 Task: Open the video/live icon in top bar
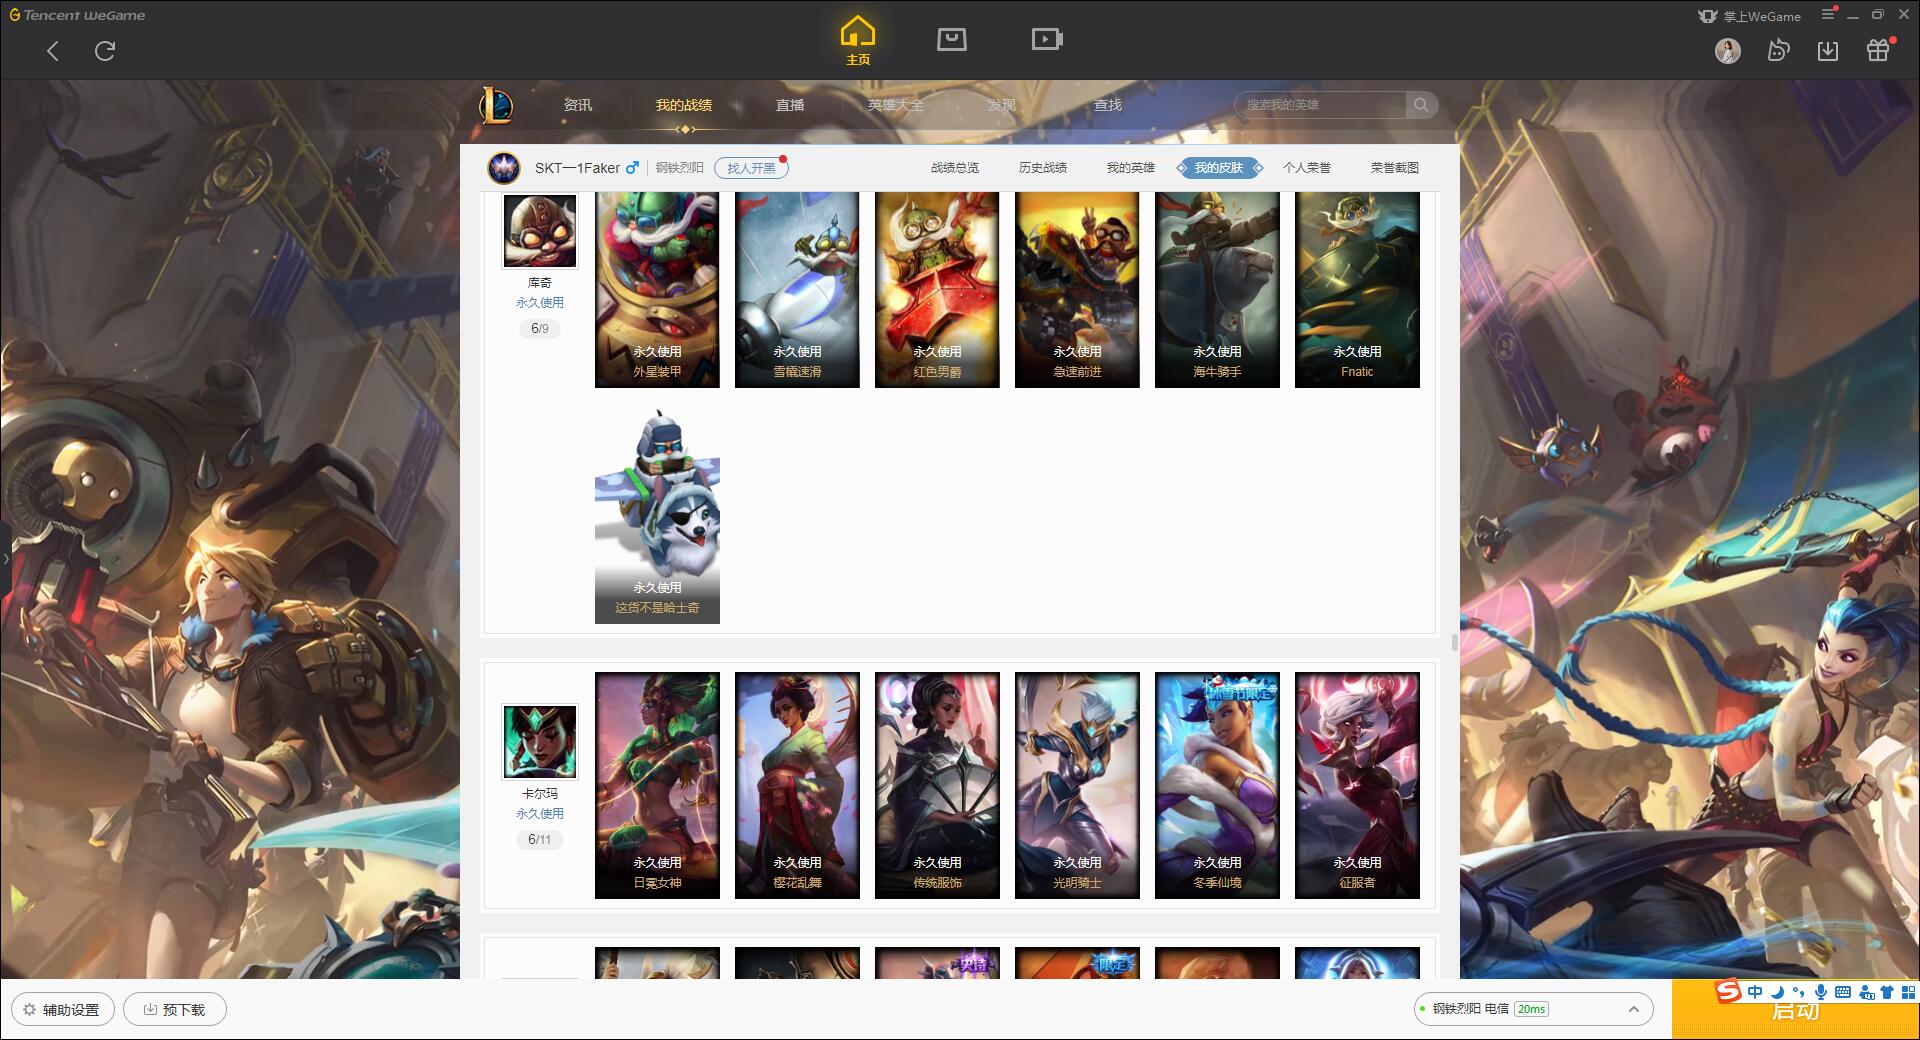(1047, 39)
